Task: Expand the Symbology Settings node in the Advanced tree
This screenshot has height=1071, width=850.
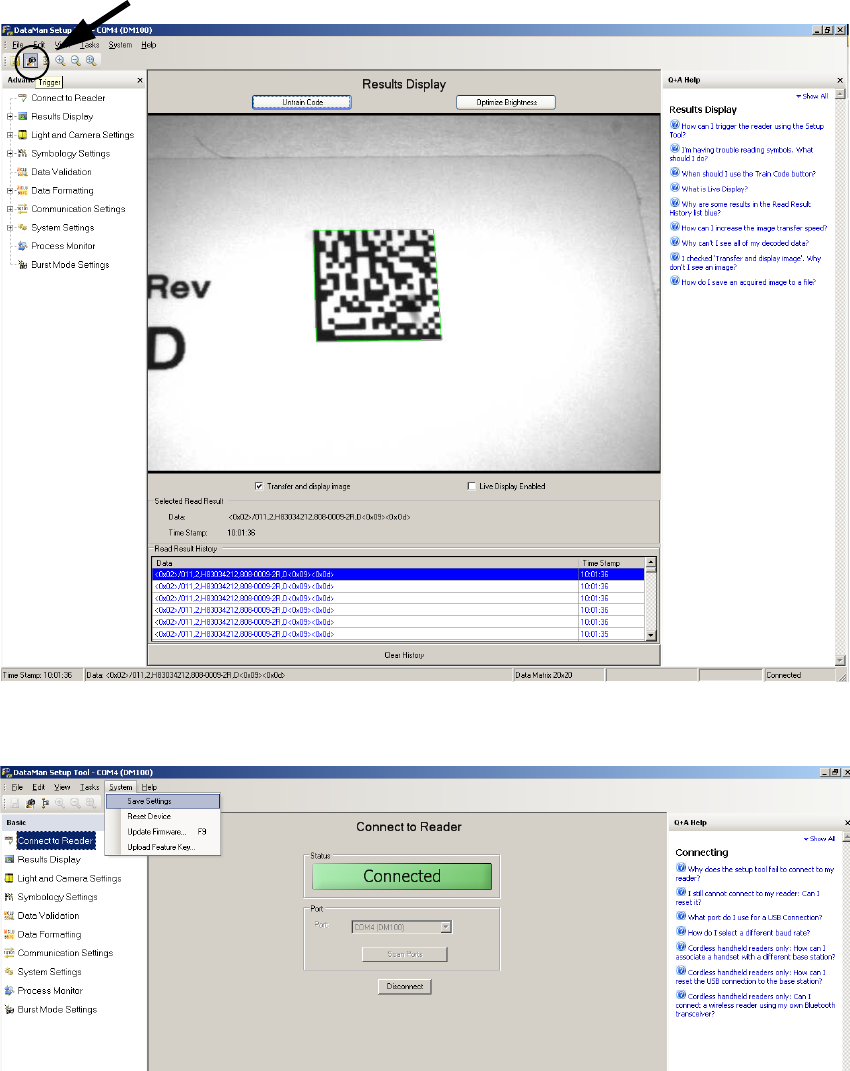Action: point(10,154)
